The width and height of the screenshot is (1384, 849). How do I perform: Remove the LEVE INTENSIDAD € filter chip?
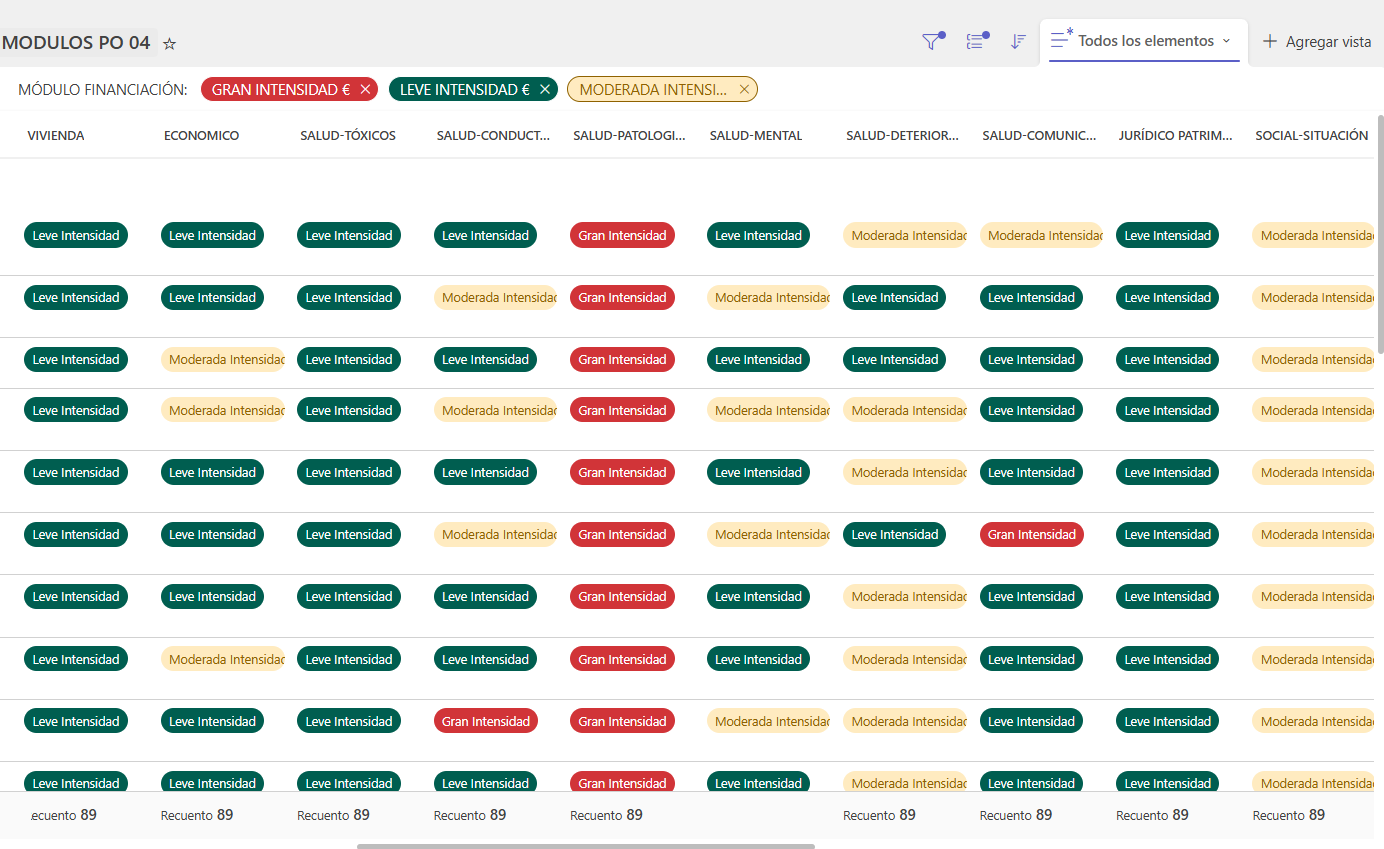pos(545,90)
